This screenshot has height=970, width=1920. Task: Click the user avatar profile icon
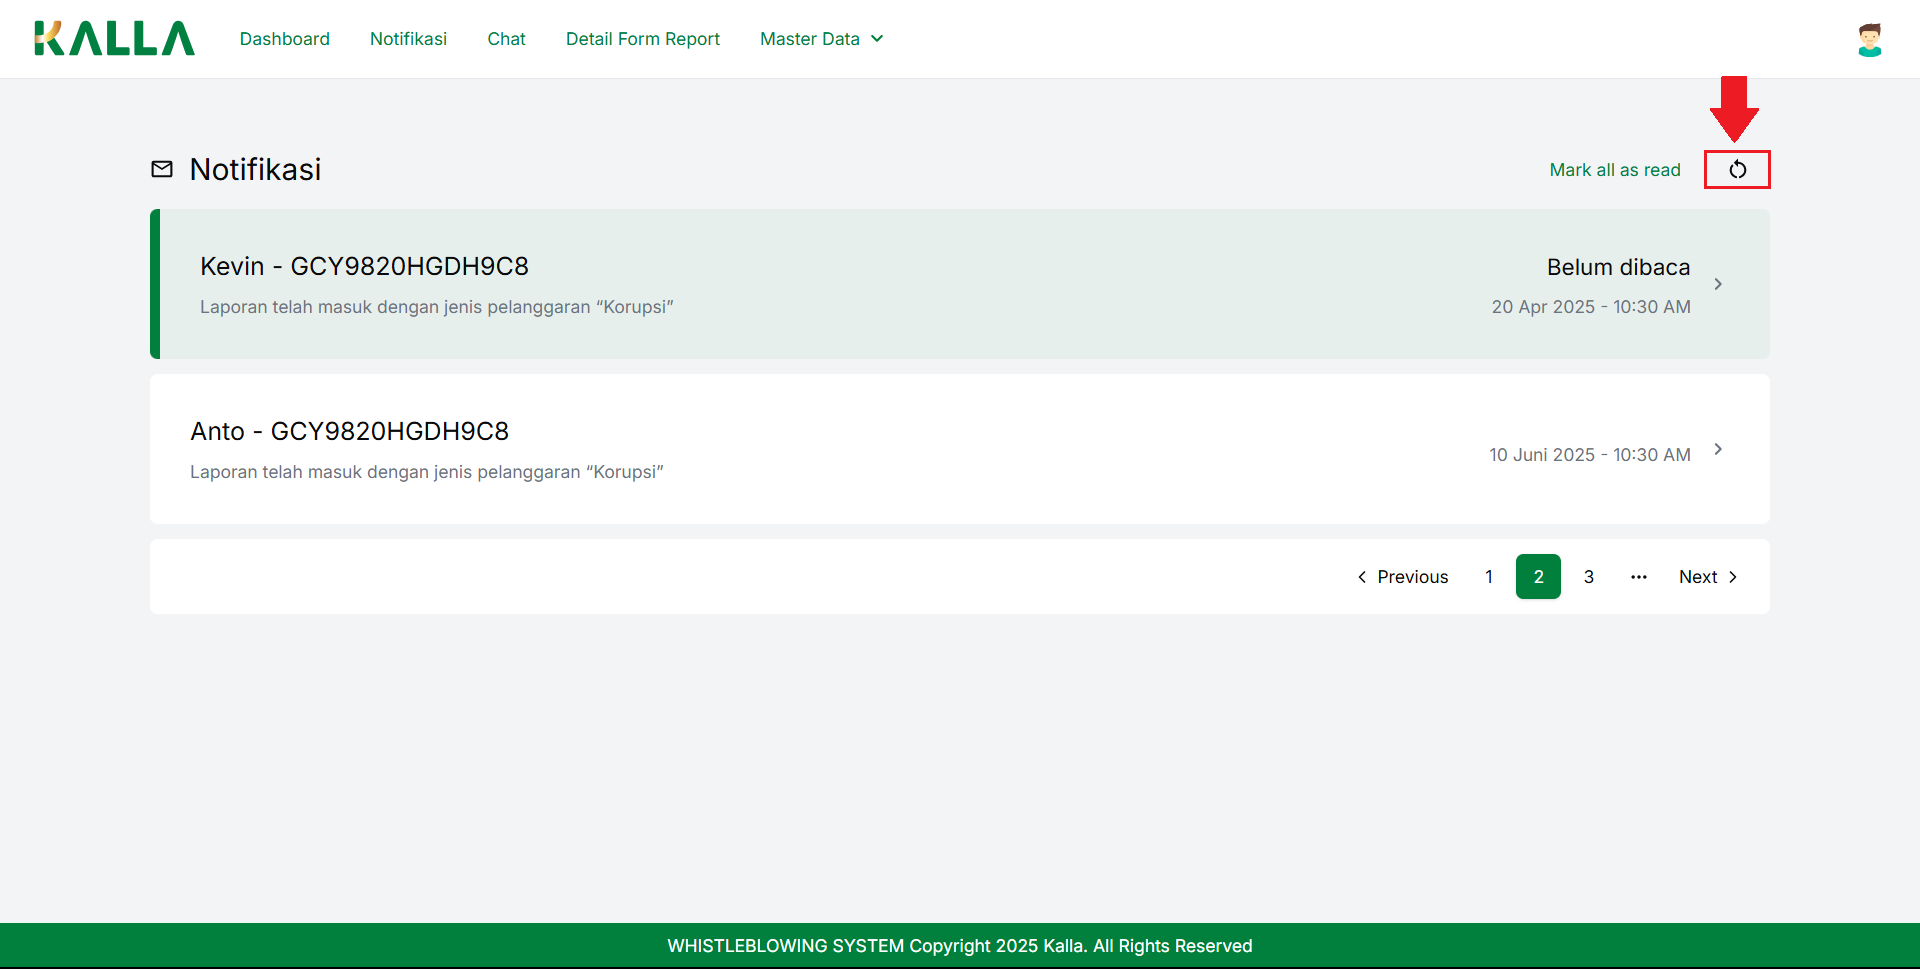tap(1869, 40)
